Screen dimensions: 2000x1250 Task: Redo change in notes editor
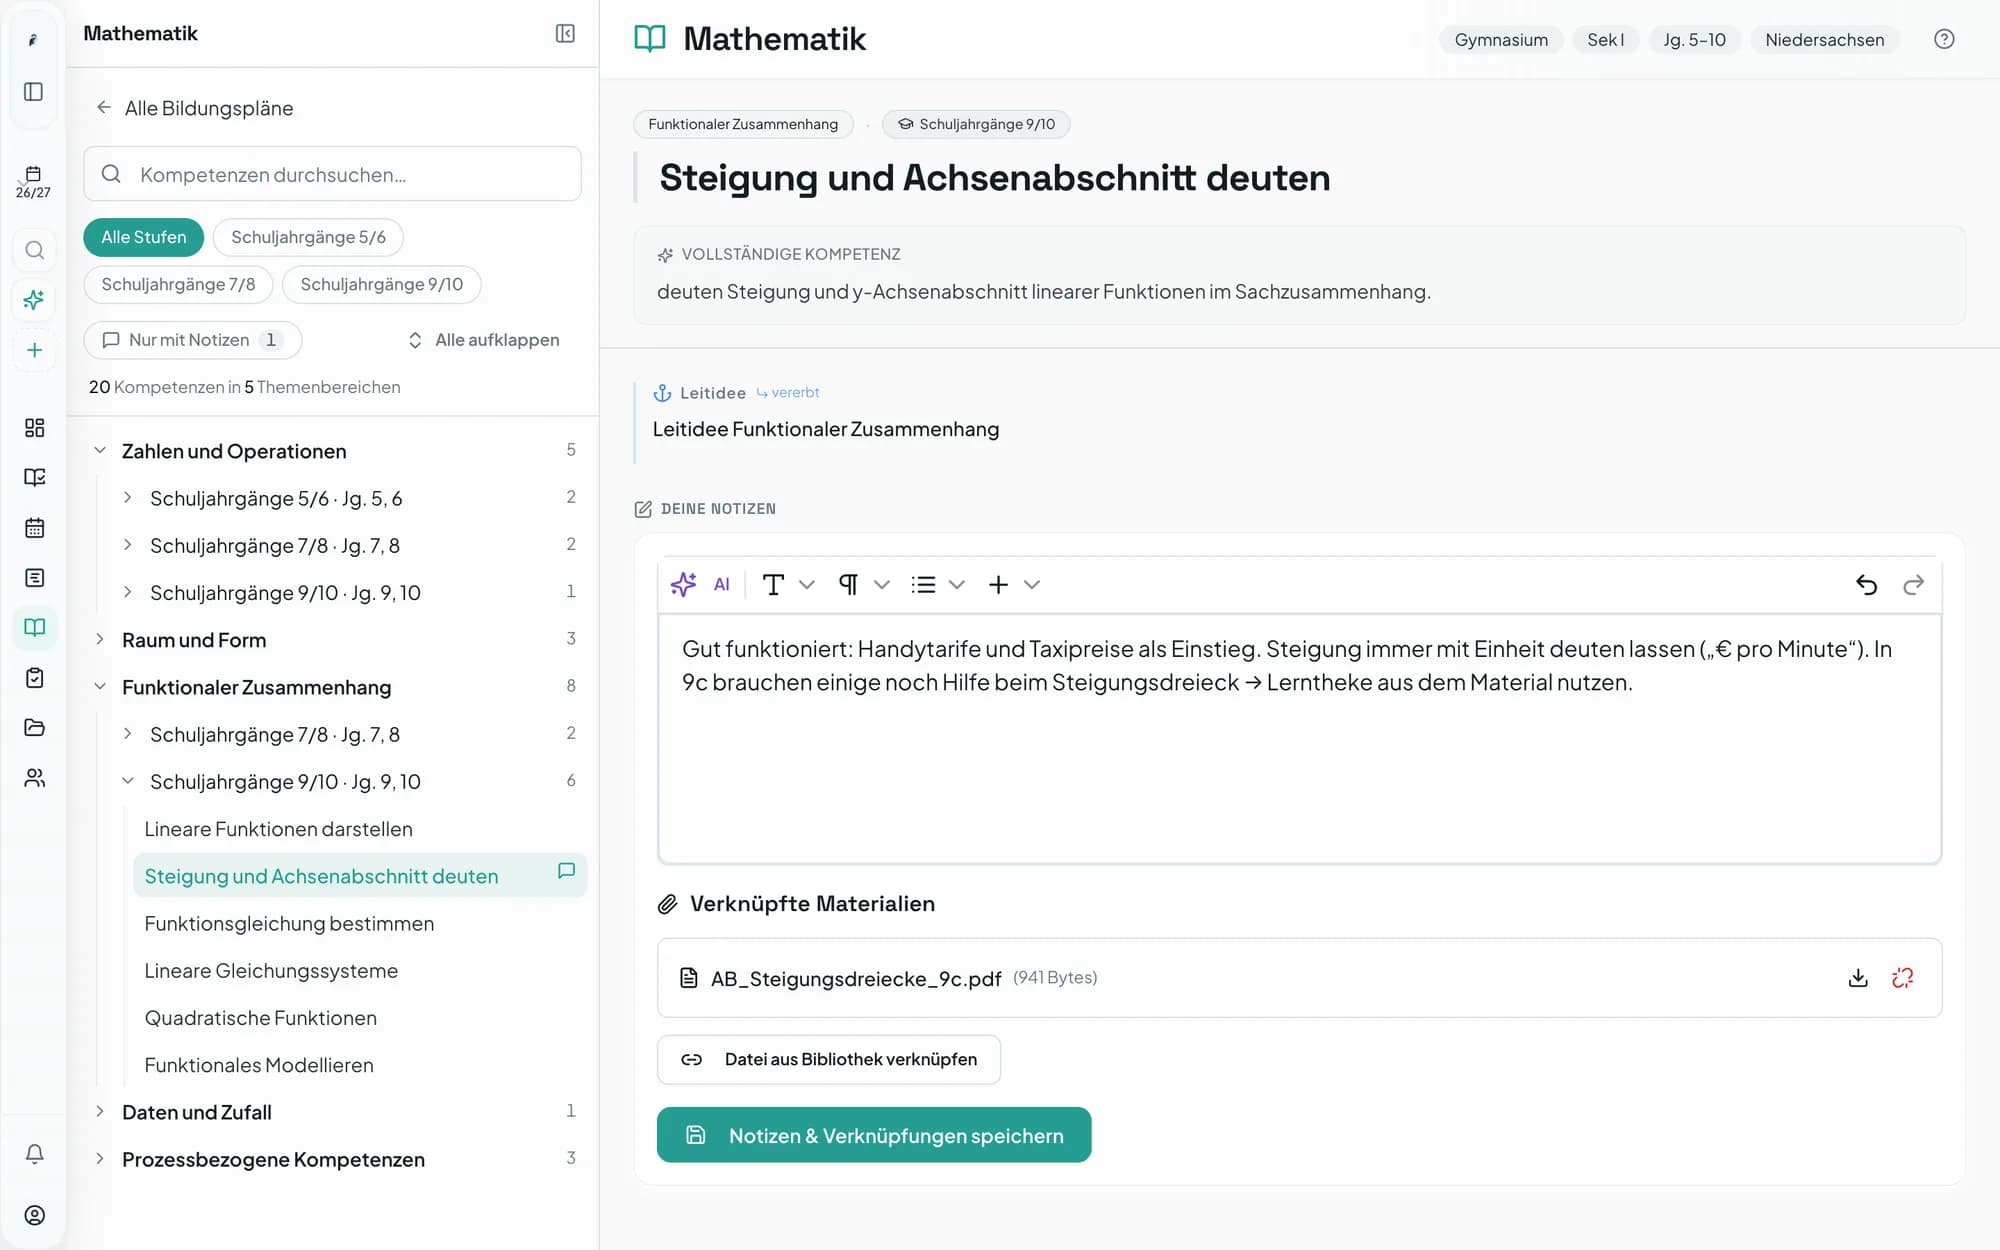(1913, 584)
